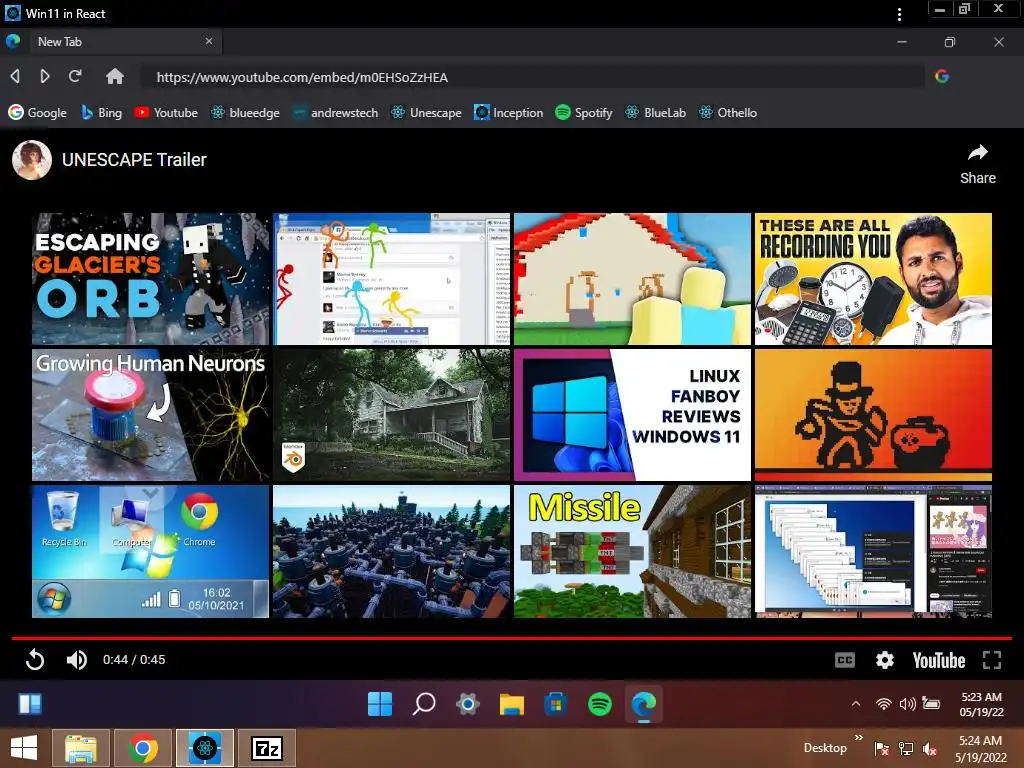Click the Google icon beside the address bar

942,76
